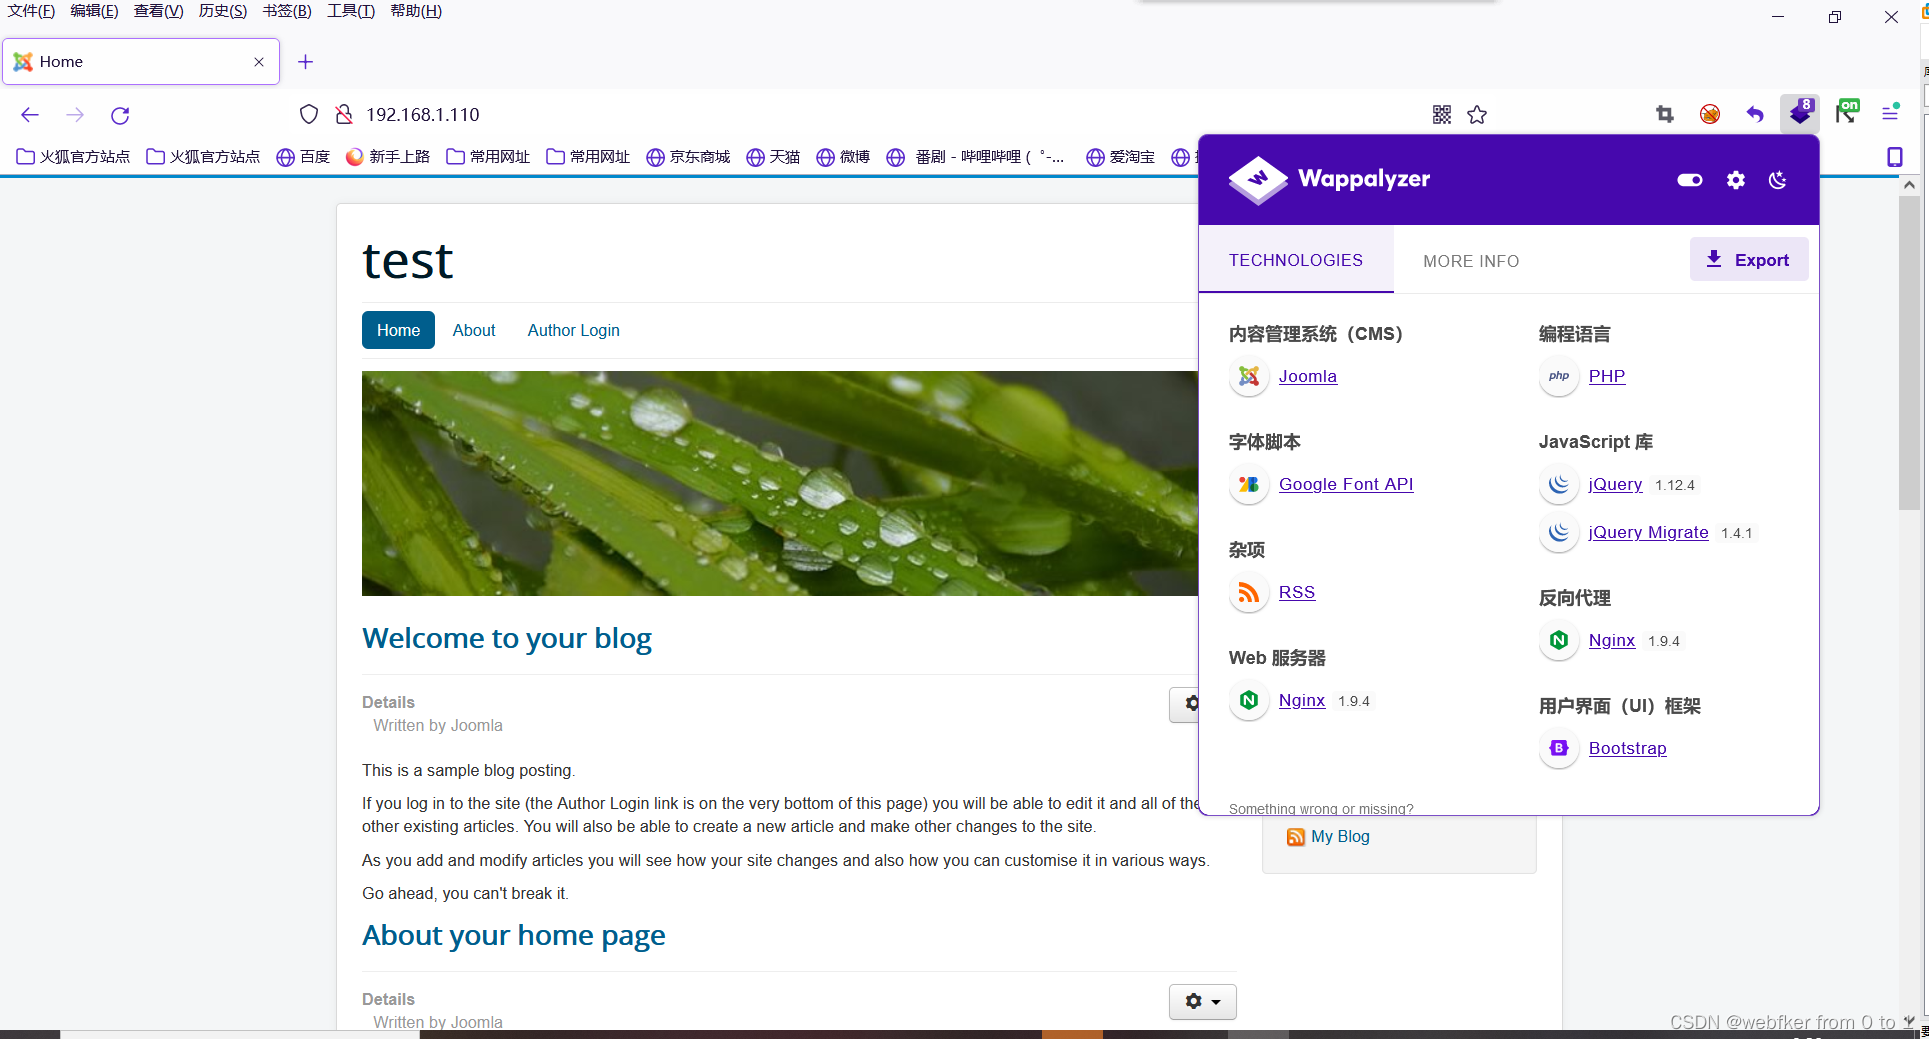Open the 书签(B) menu
Viewport: 1929px width, 1039px height.
pyautogui.click(x=287, y=11)
